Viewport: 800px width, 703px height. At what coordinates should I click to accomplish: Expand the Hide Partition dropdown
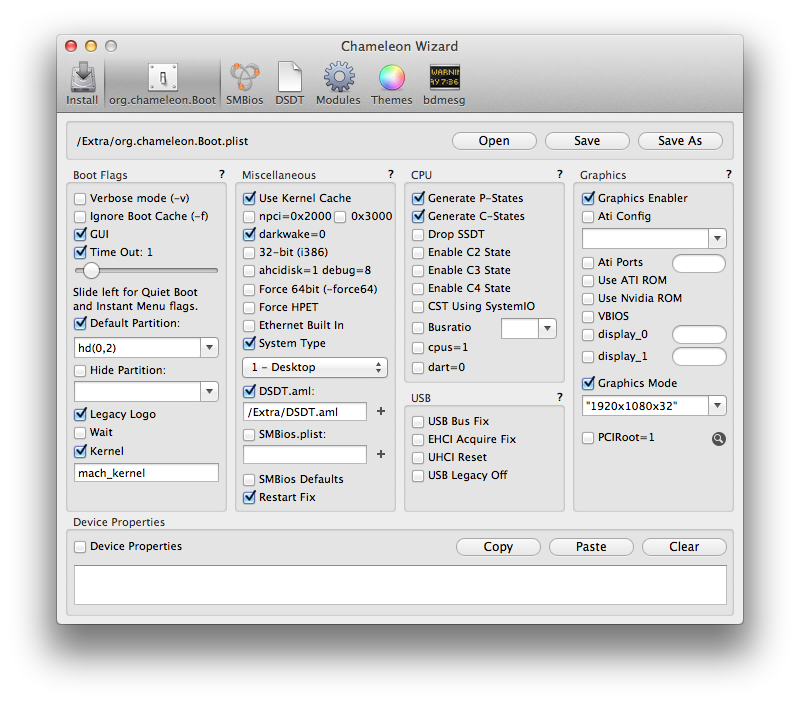pyautogui.click(x=209, y=391)
